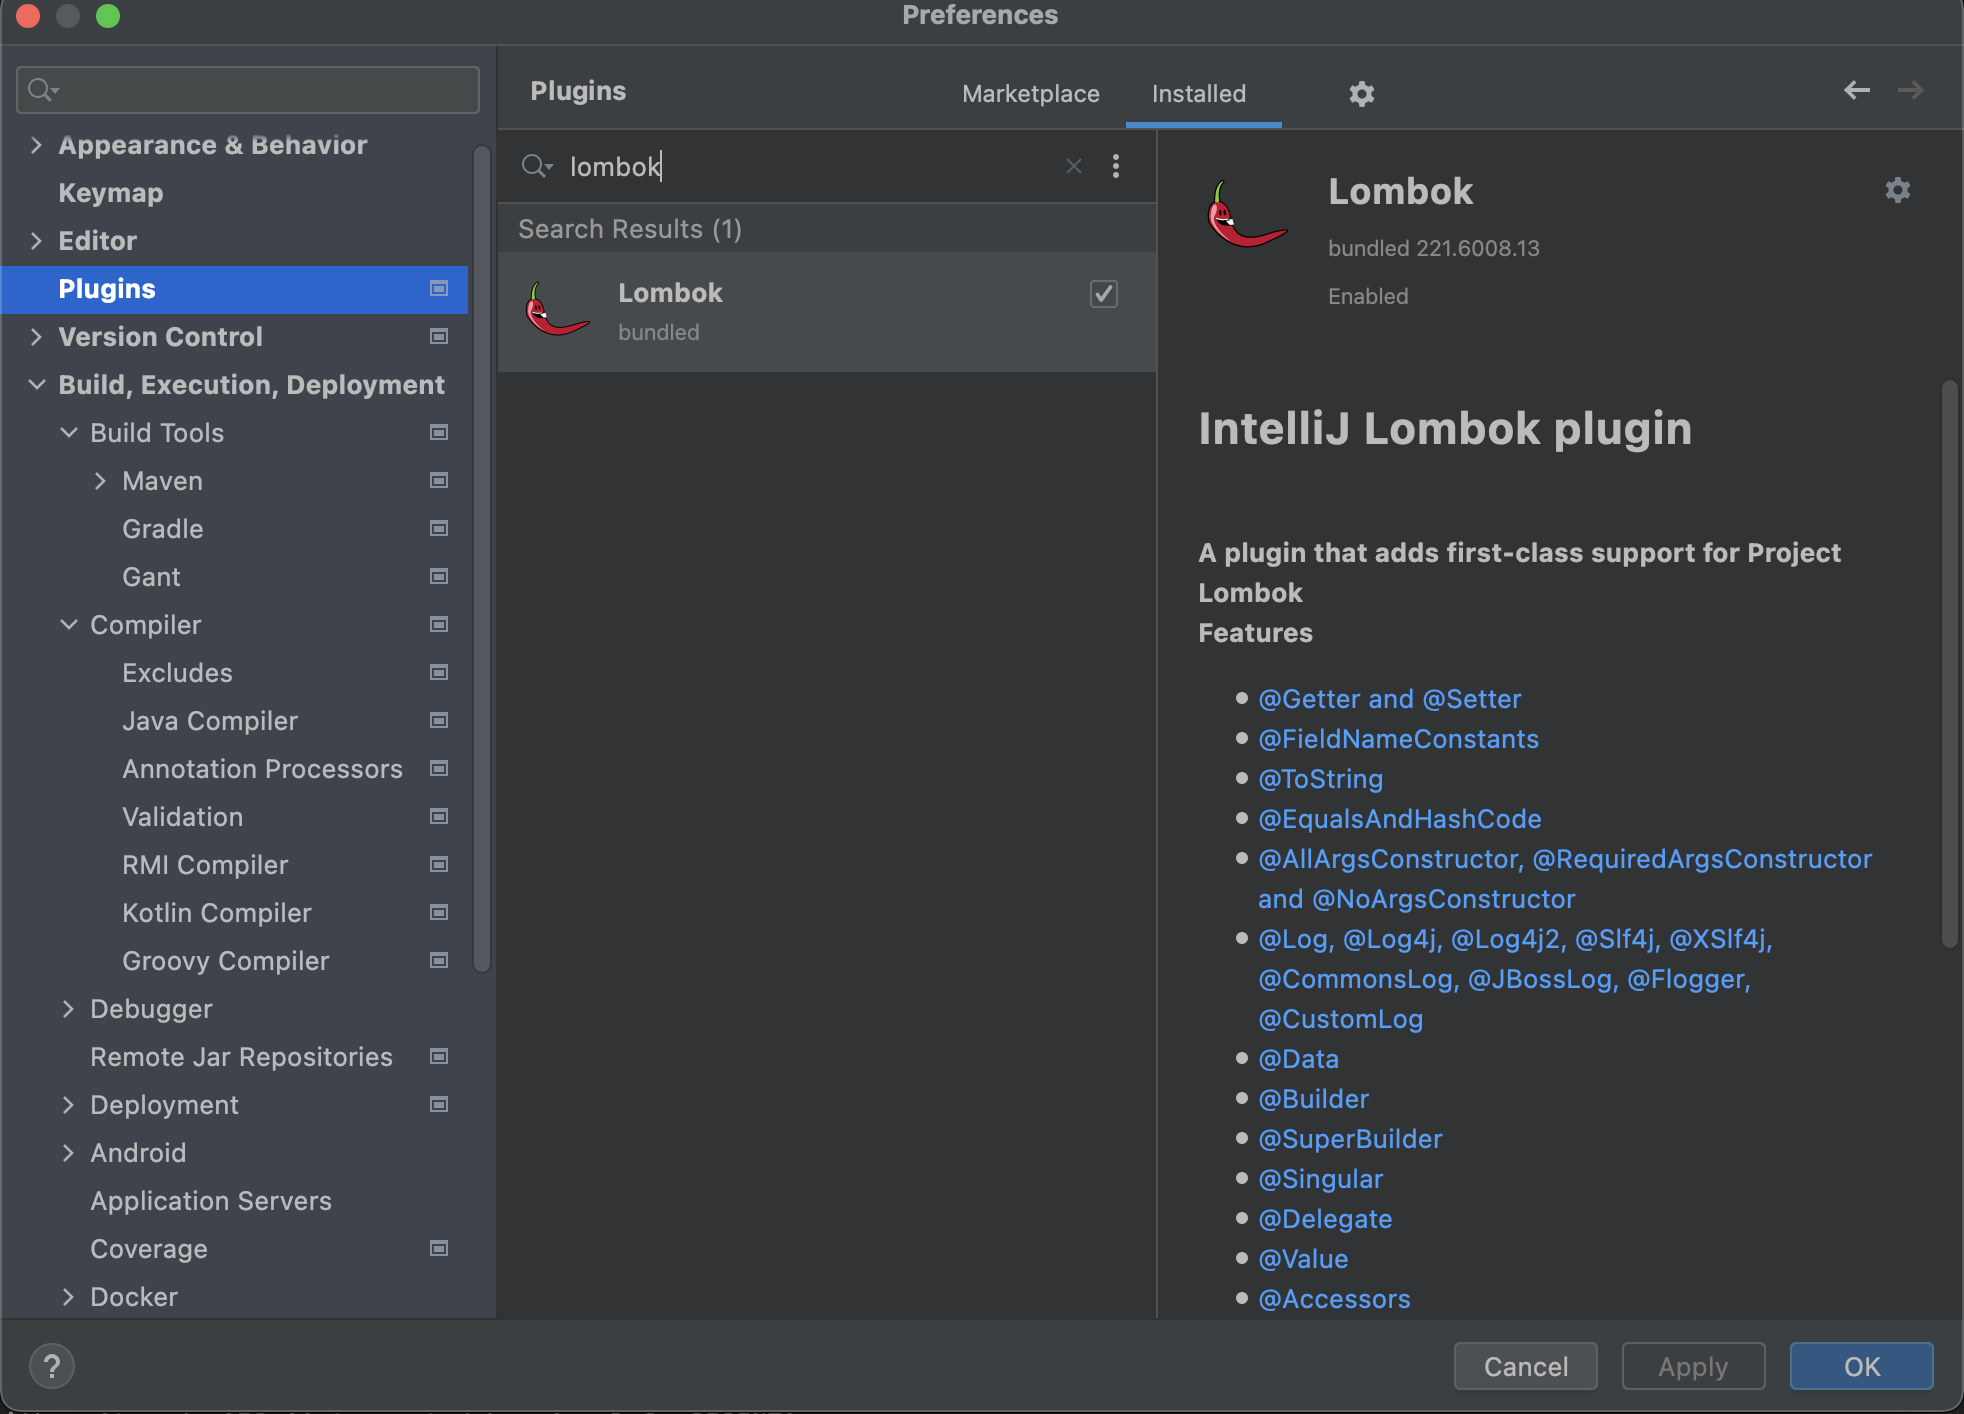
Task: Click project-level icon beside Java Compiler
Action: coord(438,721)
